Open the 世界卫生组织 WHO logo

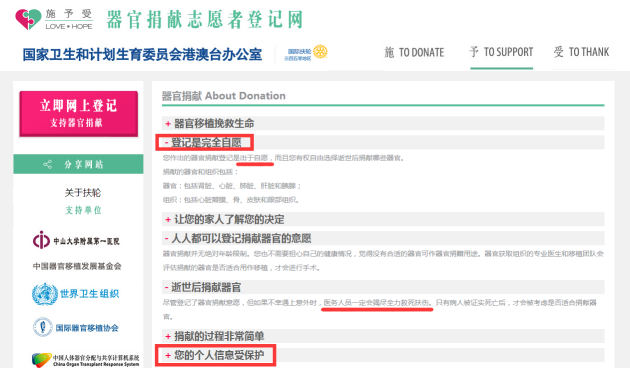(76, 294)
